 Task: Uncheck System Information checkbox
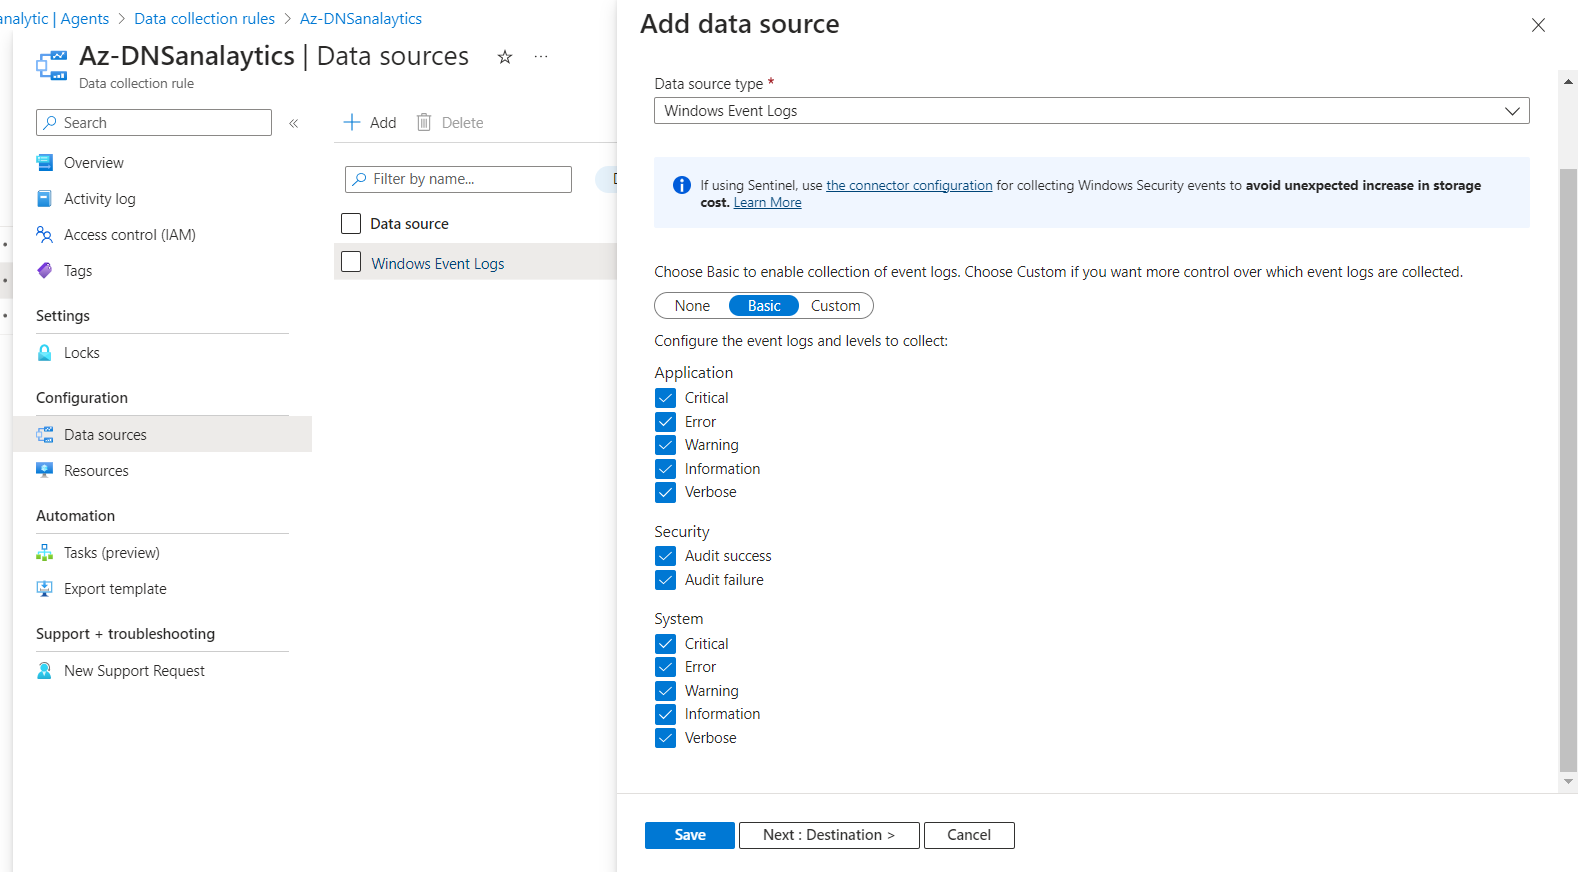pyautogui.click(x=666, y=714)
